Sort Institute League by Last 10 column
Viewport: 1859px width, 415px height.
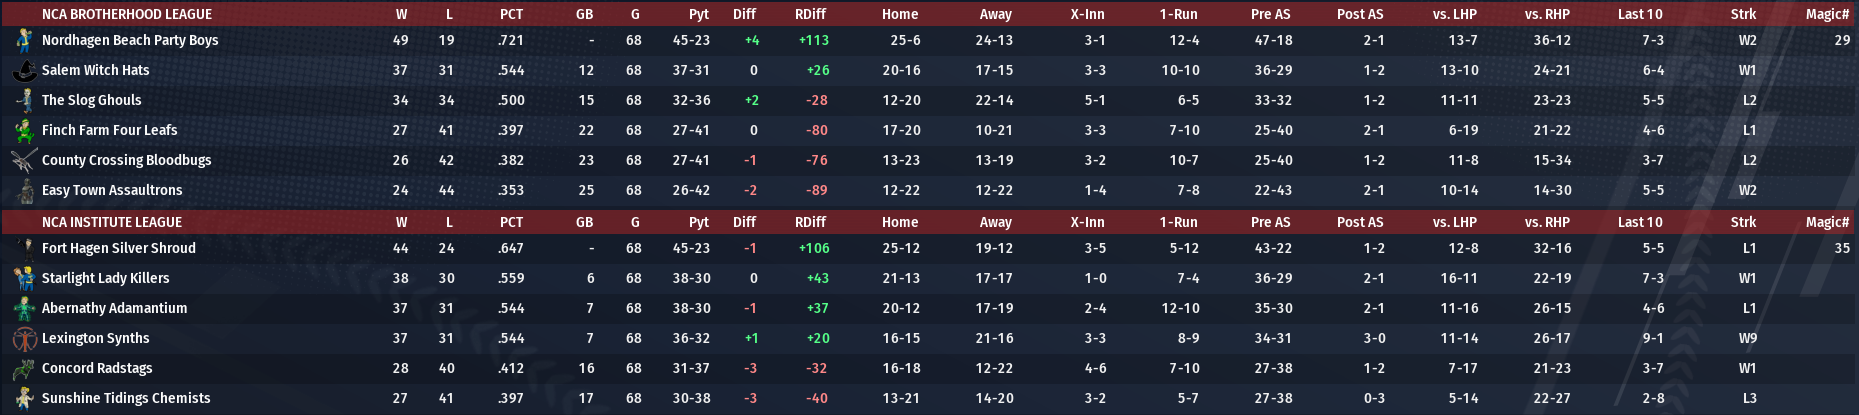pyautogui.click(x=1640, y=222)
